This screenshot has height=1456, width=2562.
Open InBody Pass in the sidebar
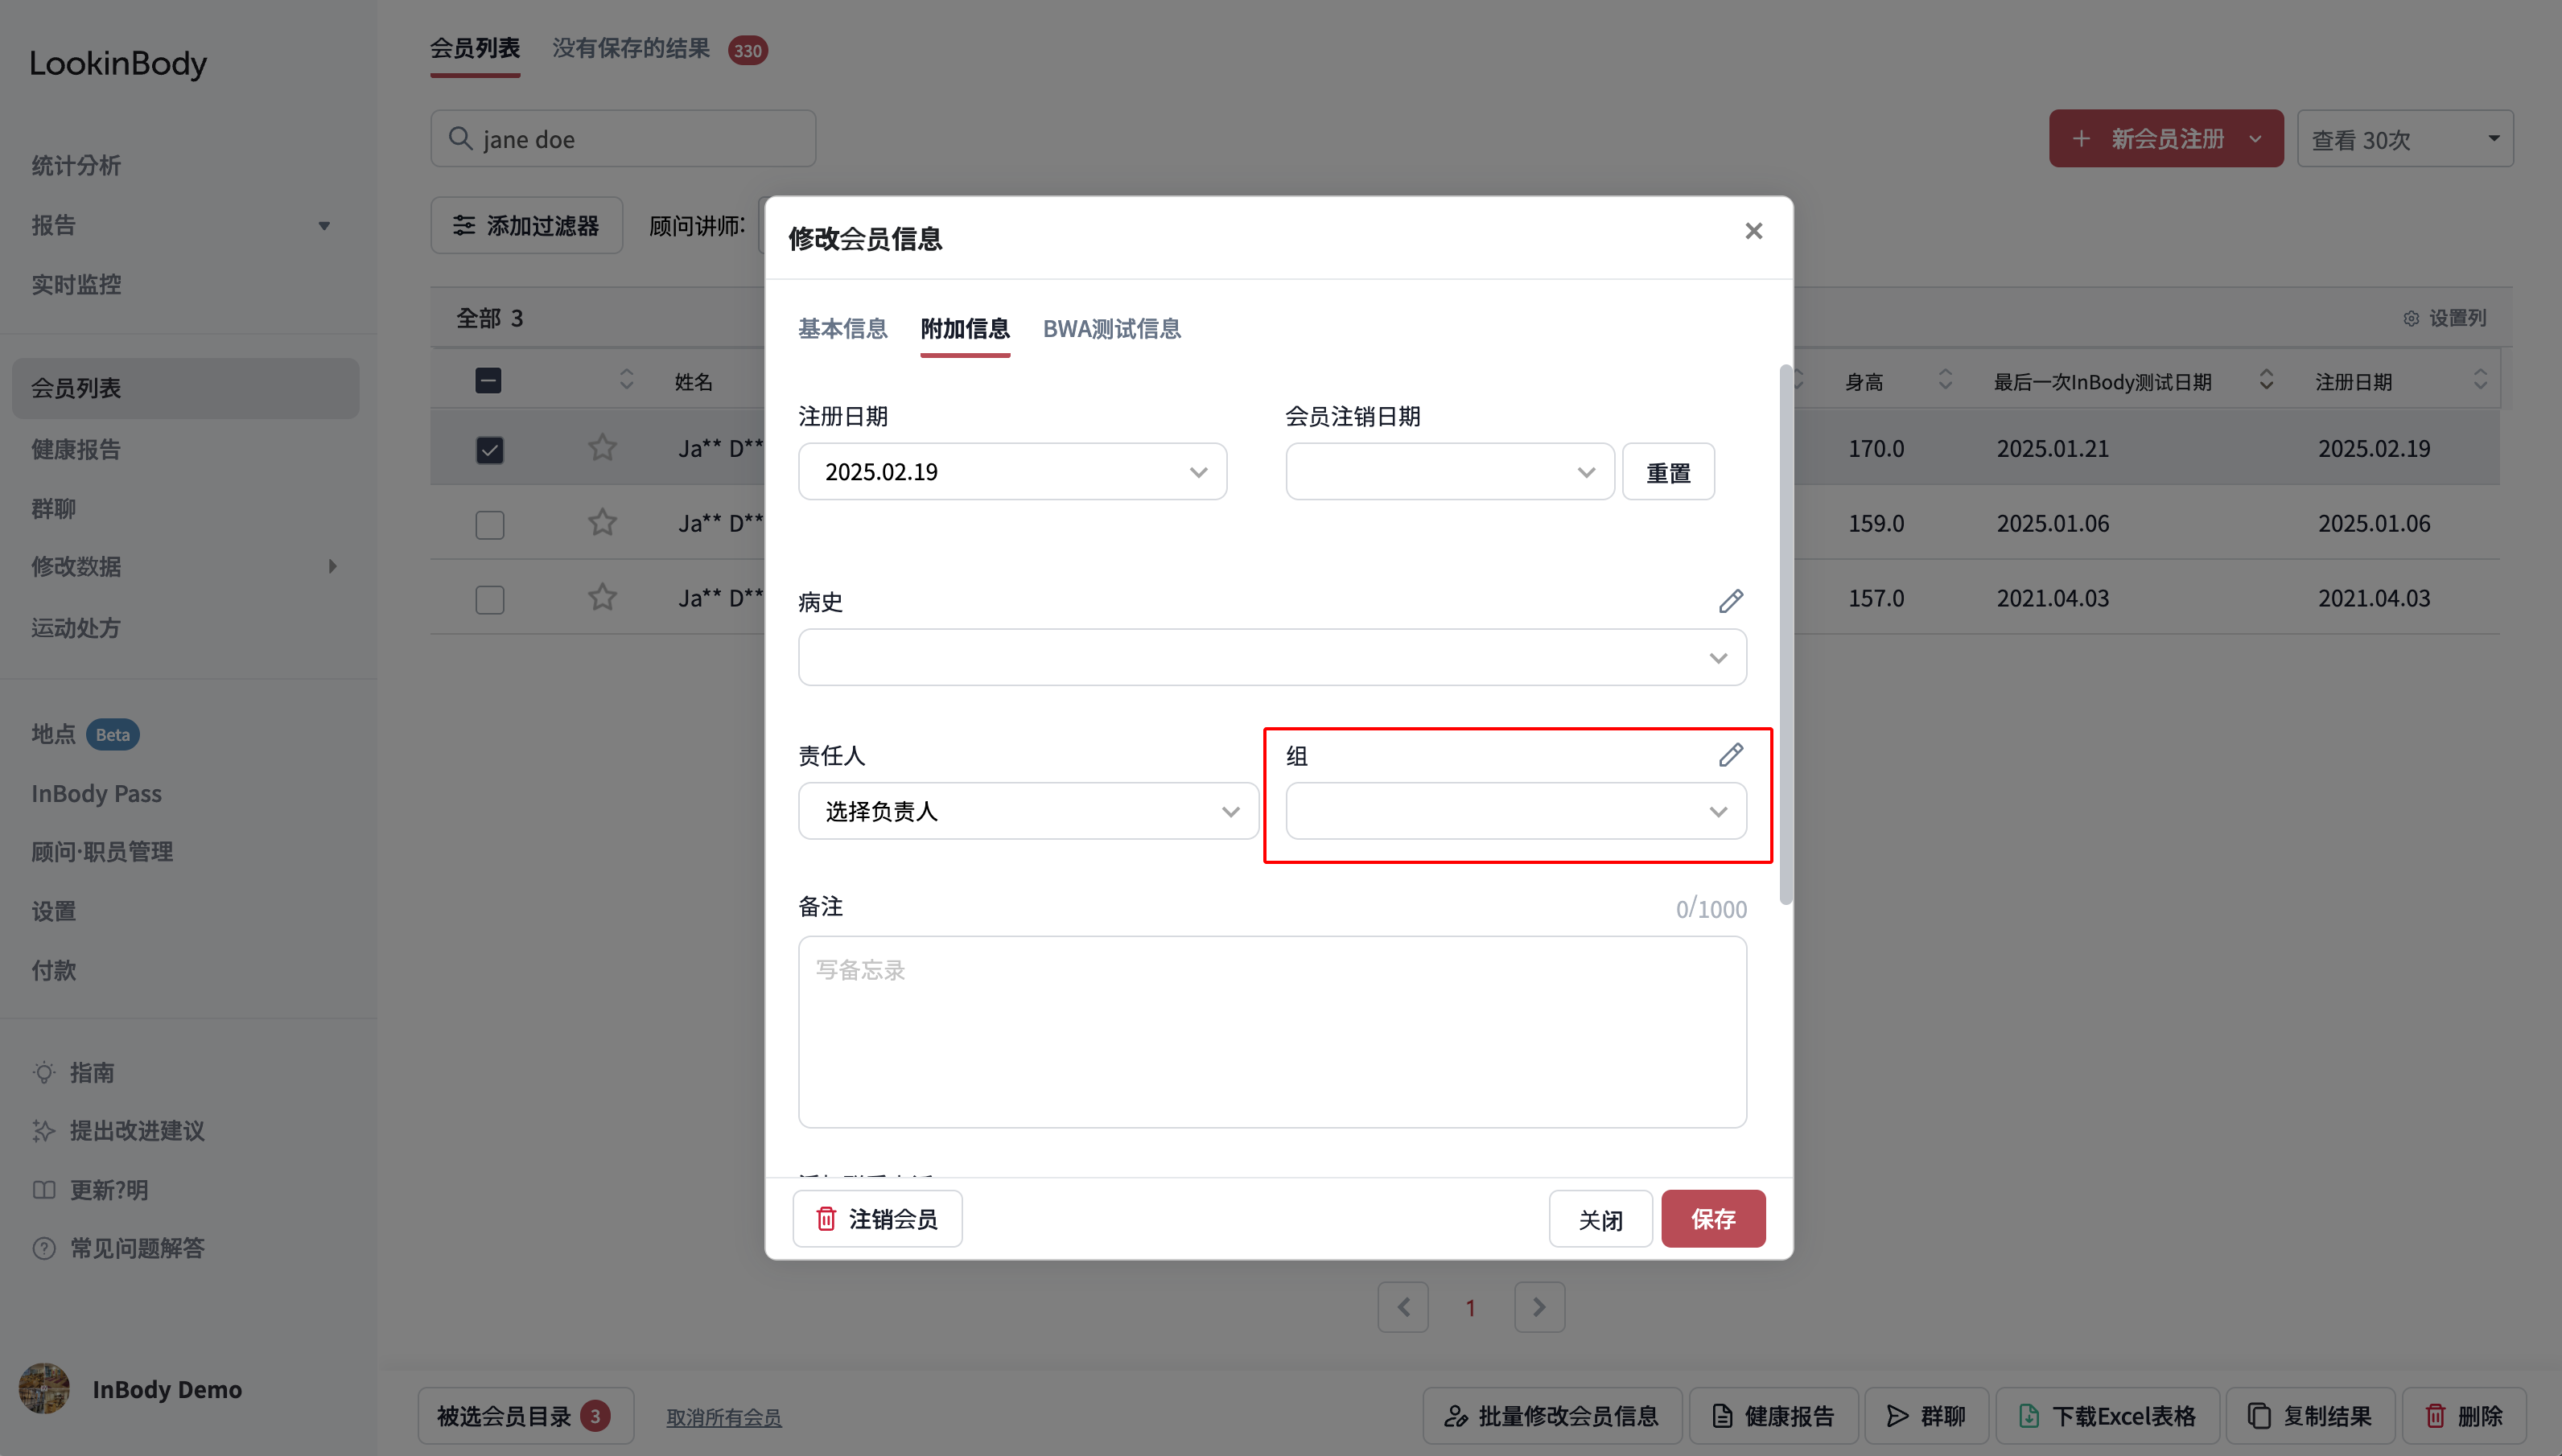click(x=96, y=793)
